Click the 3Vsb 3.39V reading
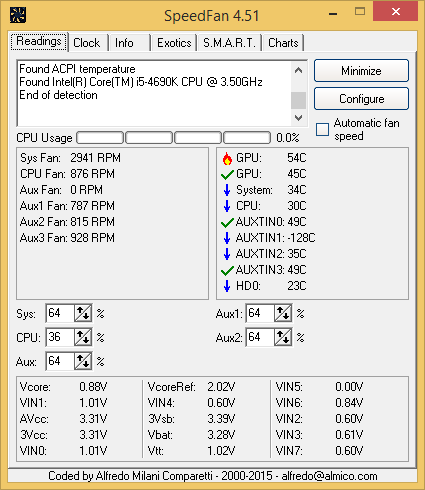 pos(191,419)
